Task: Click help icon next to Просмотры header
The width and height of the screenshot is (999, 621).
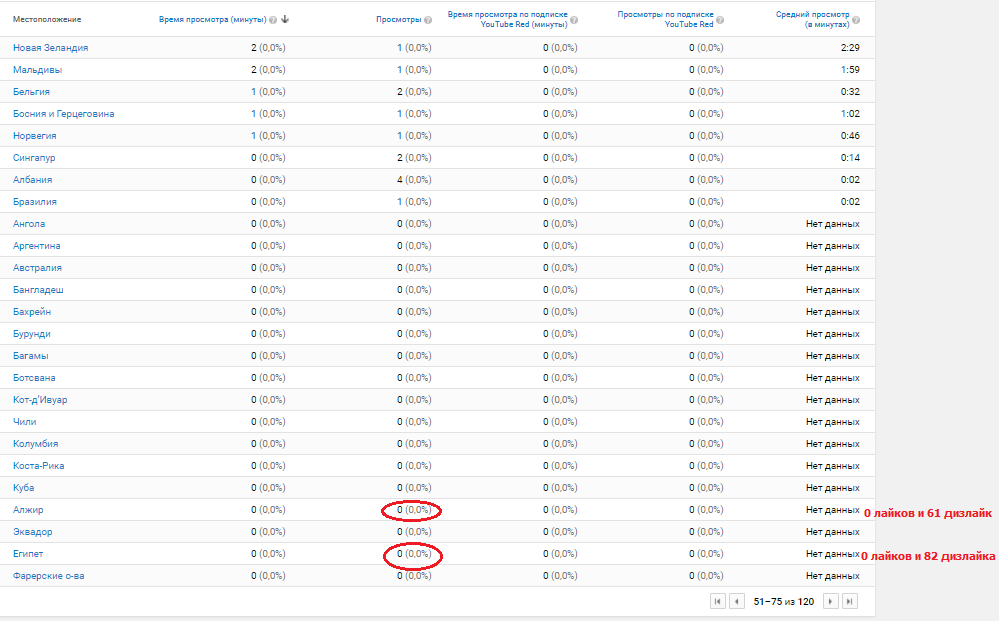Action: pyautogui.click(x=428, y=20)
